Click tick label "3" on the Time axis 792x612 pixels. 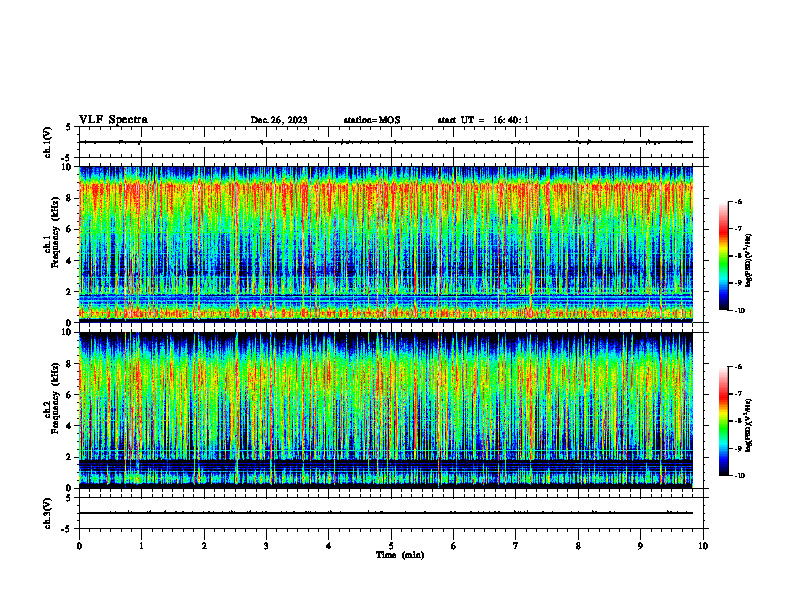266,546
